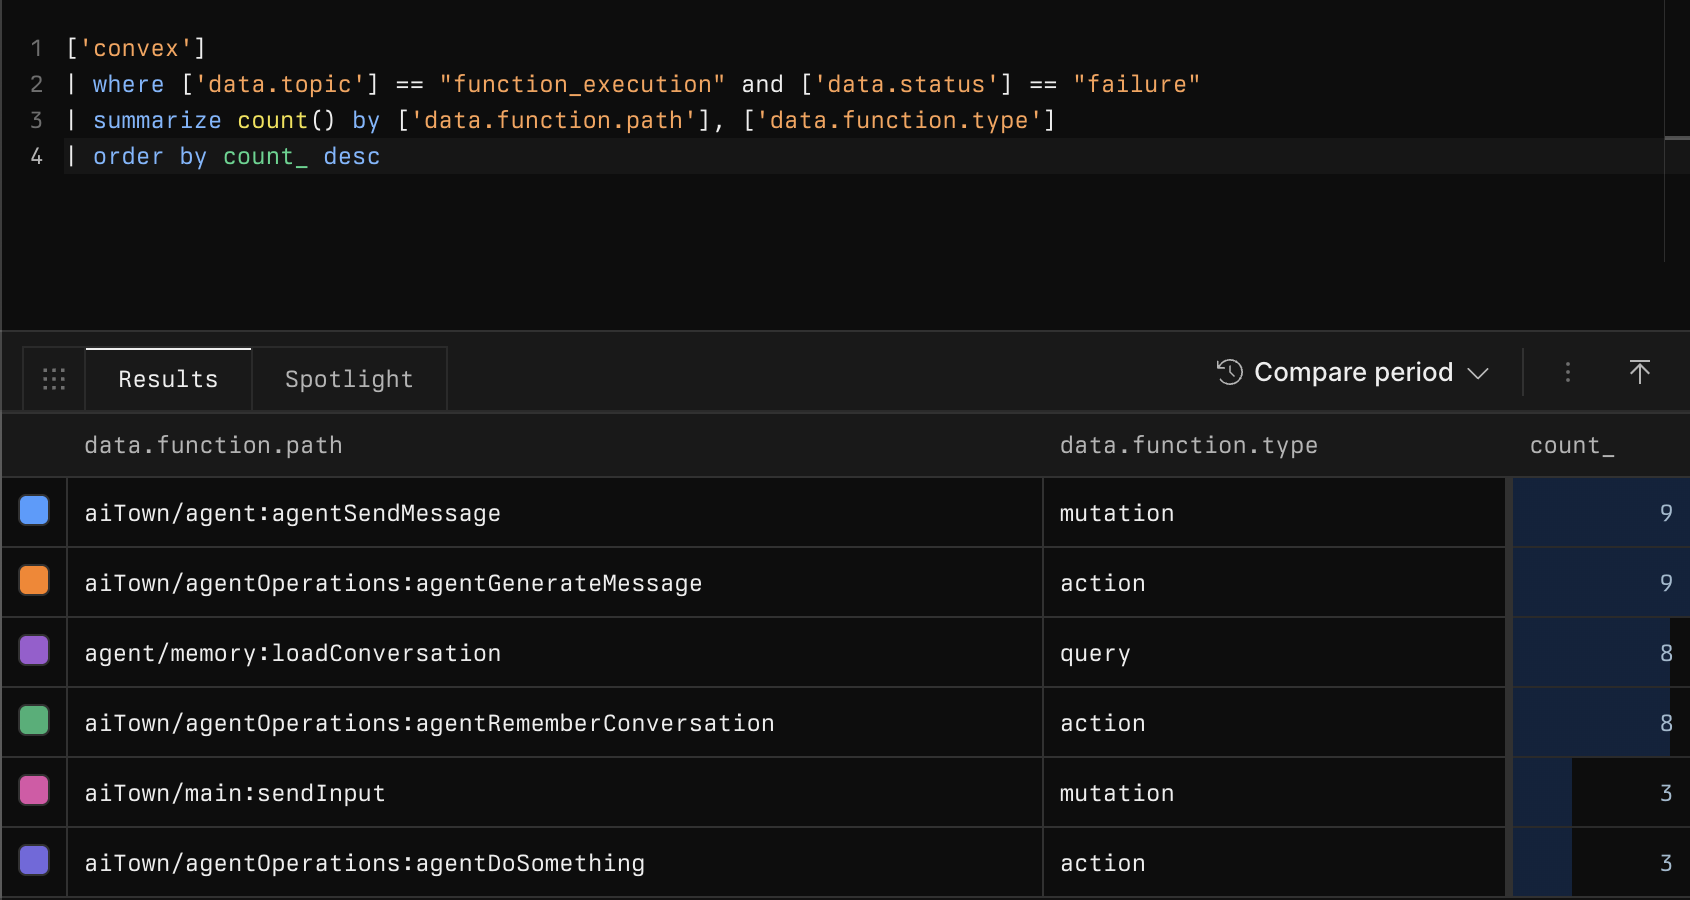The height and width of the screenshot is (900, 1690).
Task: Click the pink swatch beside aiTown/main:sendInput
Action: (33, 791)
